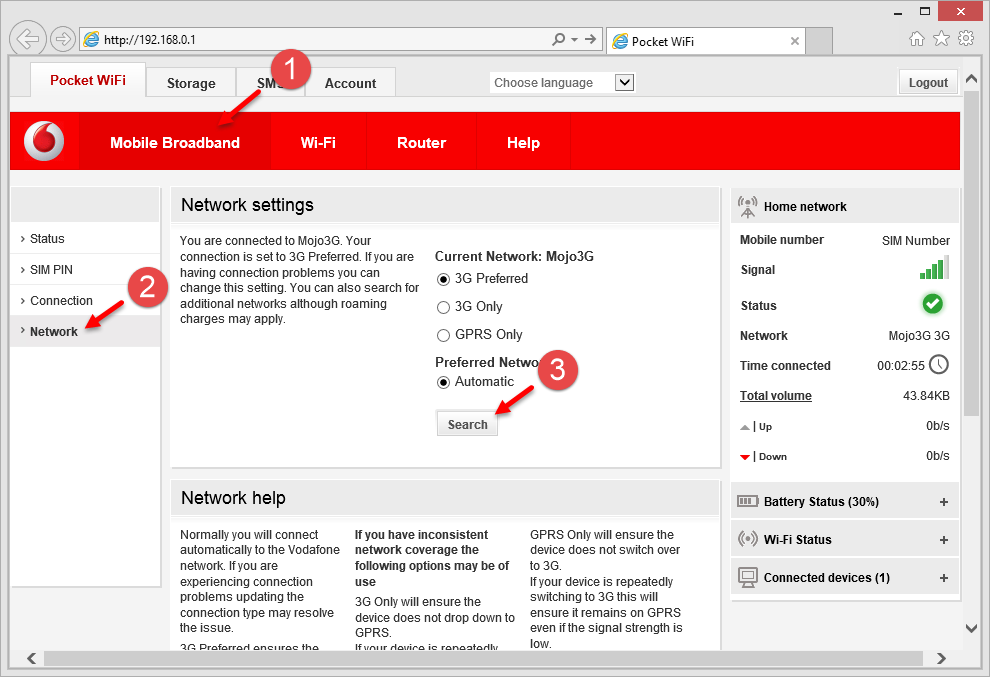The height and width of the screenshot is (677, 990).
Task: Click the horizontal scrollbar thumb
Action: 483,658
